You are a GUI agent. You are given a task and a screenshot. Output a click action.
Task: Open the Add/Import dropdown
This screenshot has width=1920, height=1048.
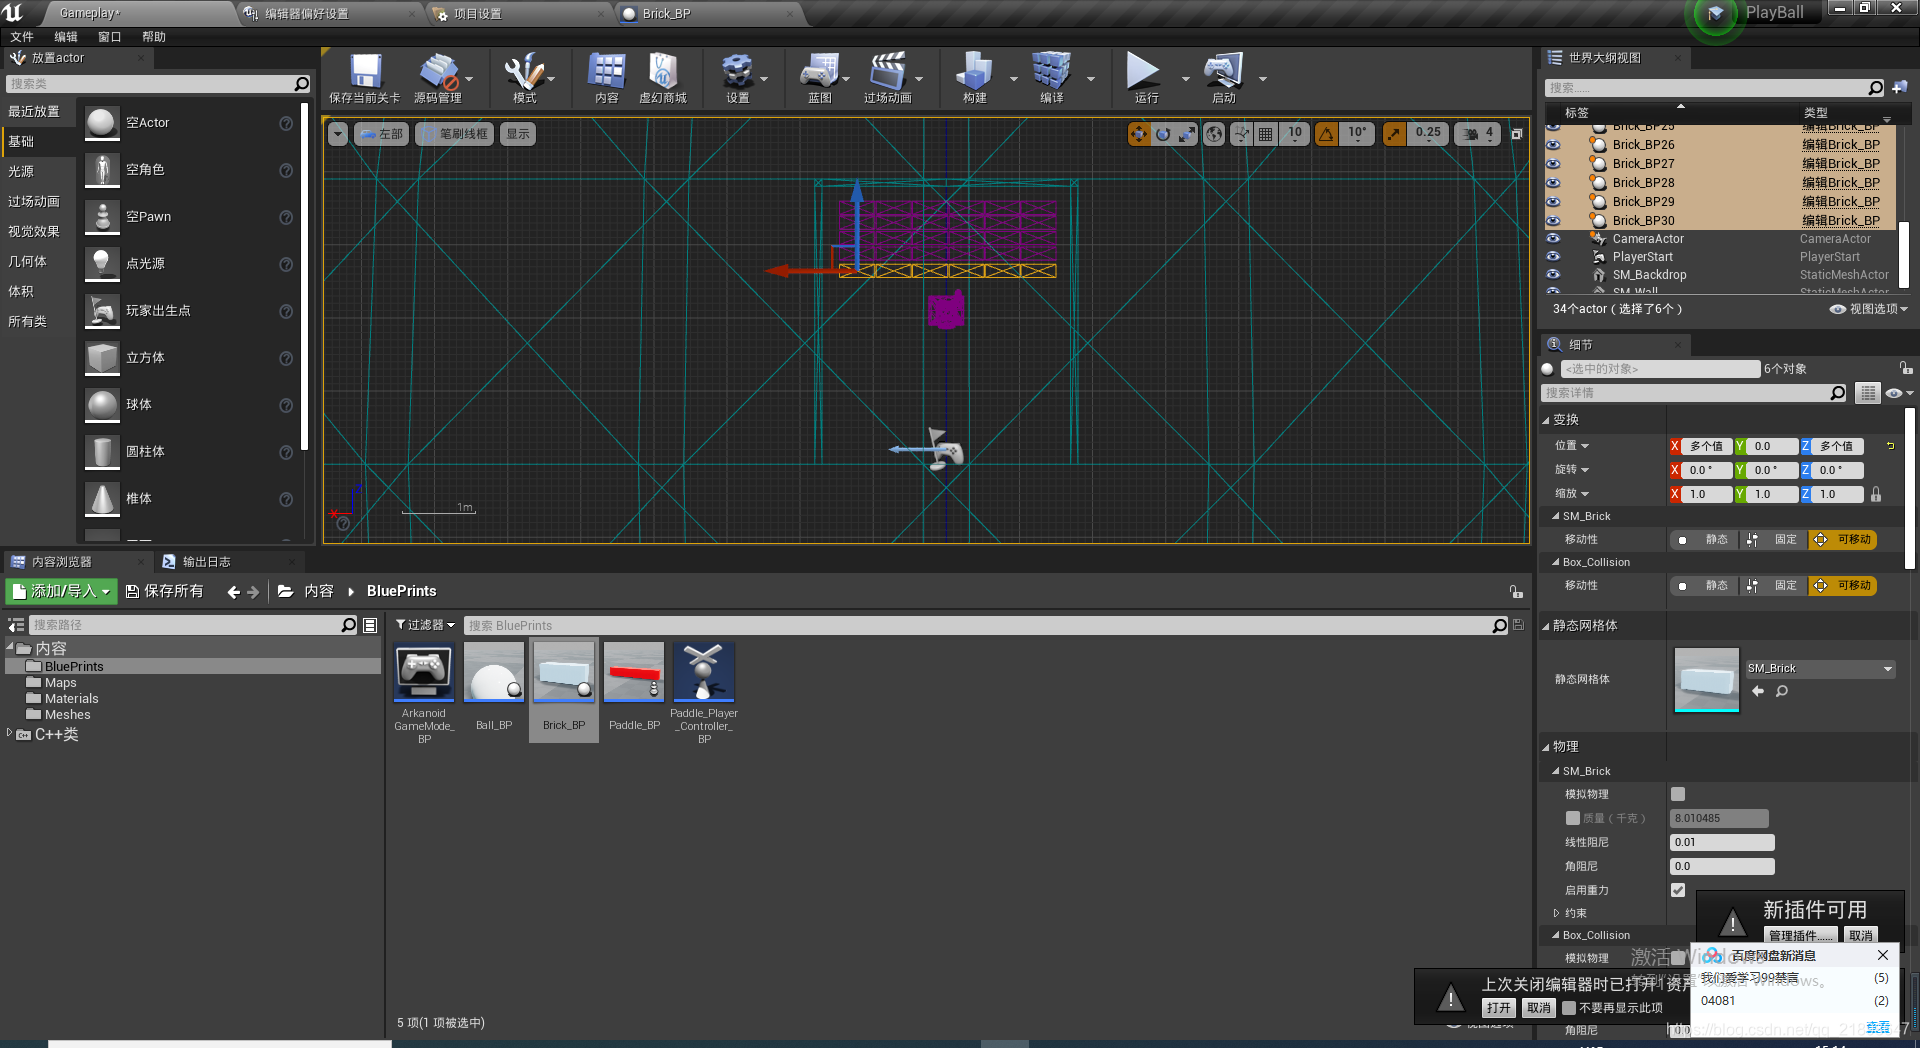click(x=62, y=592)
